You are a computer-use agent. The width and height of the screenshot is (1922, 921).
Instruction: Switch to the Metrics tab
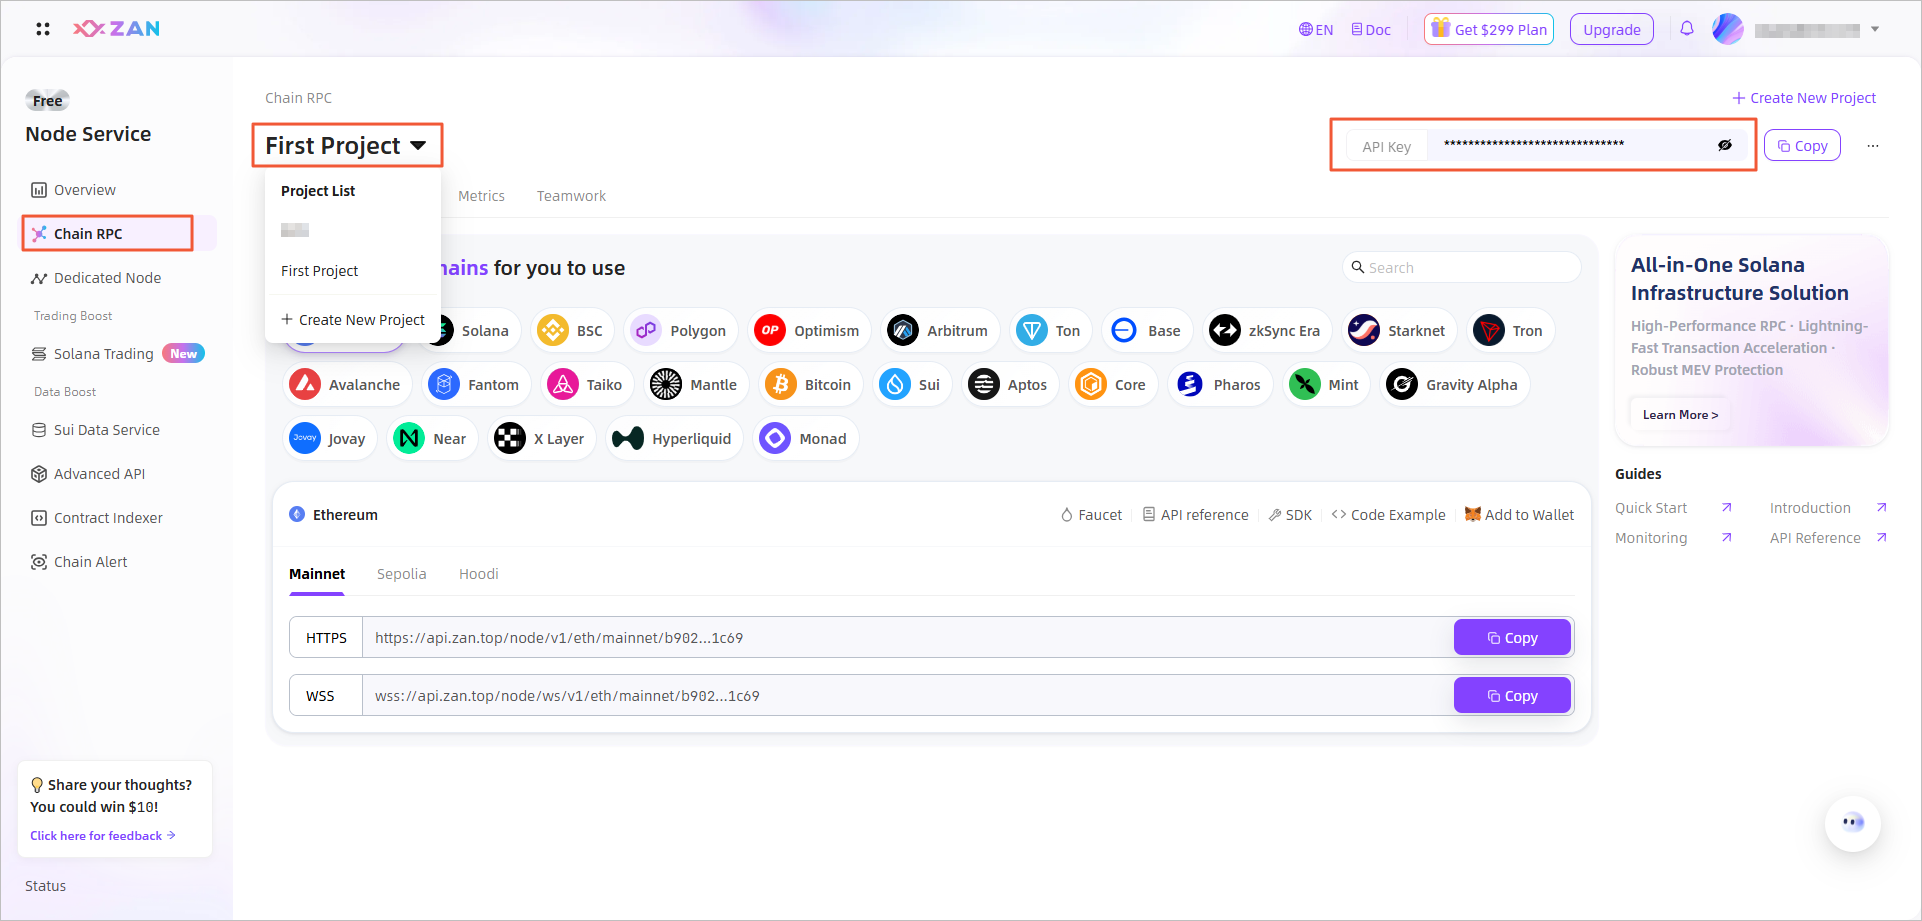pyautogui.click(x=481, y=196)
